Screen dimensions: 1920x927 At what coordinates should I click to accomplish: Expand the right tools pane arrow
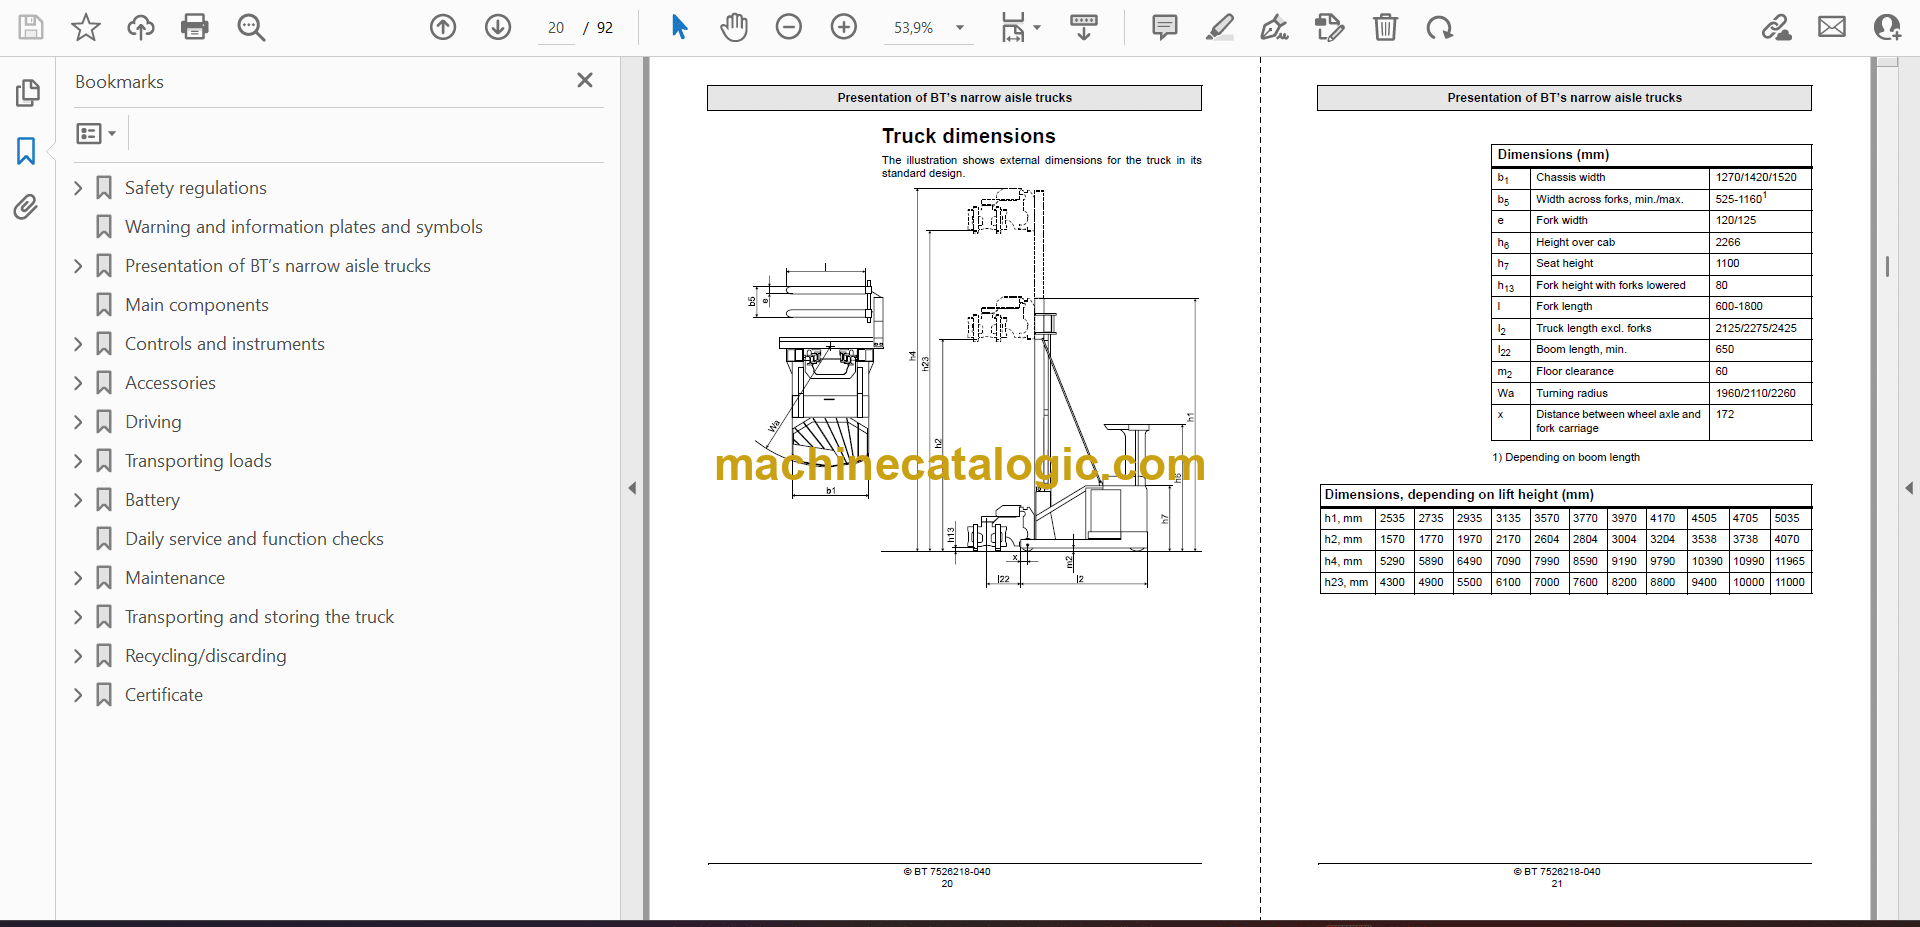[1909, 488]
